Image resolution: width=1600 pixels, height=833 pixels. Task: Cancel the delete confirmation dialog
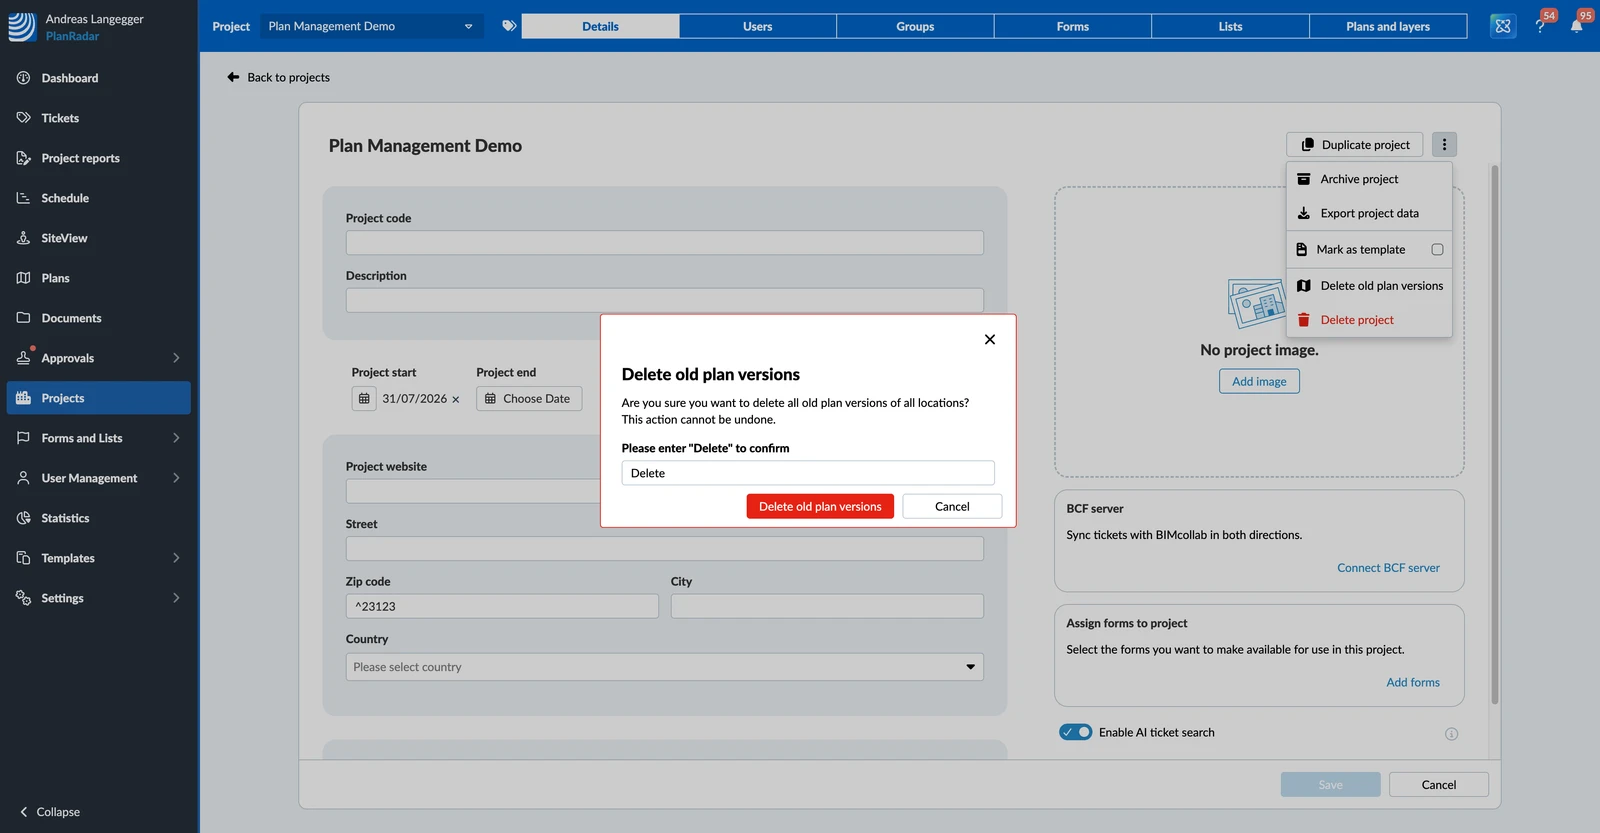pos(952,507)
